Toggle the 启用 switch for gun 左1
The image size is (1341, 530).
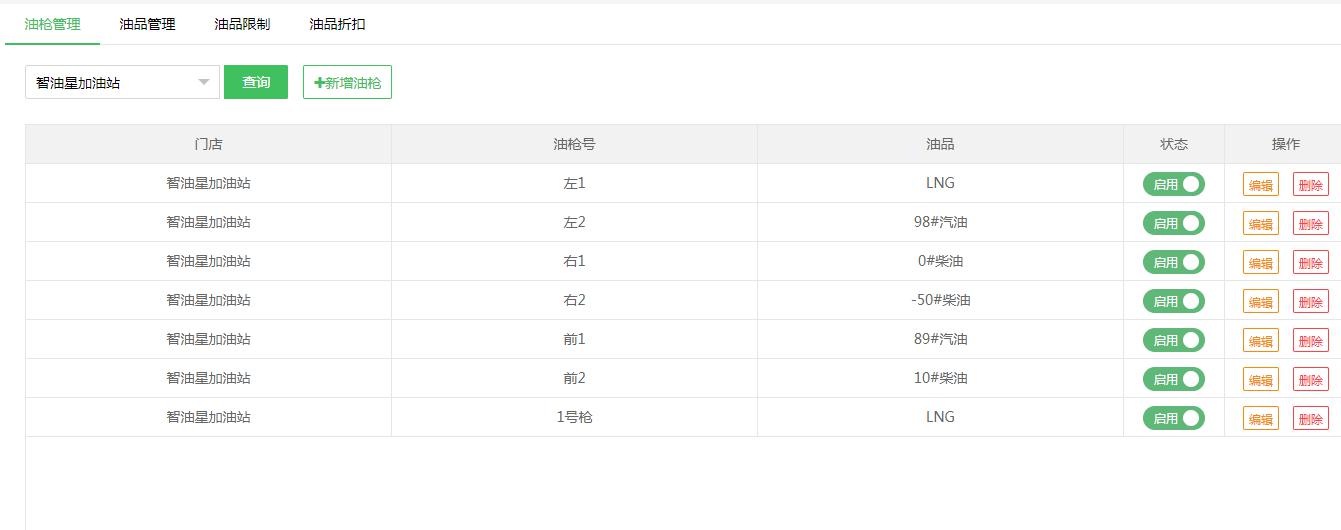click(1174, 184)
